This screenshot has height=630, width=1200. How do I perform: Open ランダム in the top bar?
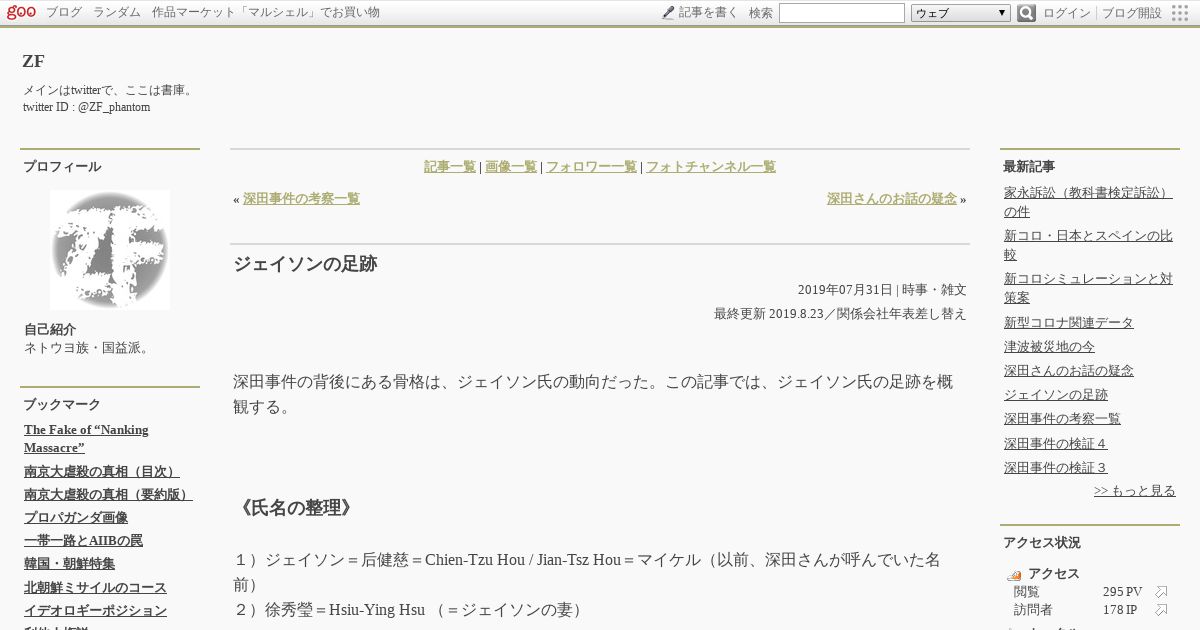[117, 13]
